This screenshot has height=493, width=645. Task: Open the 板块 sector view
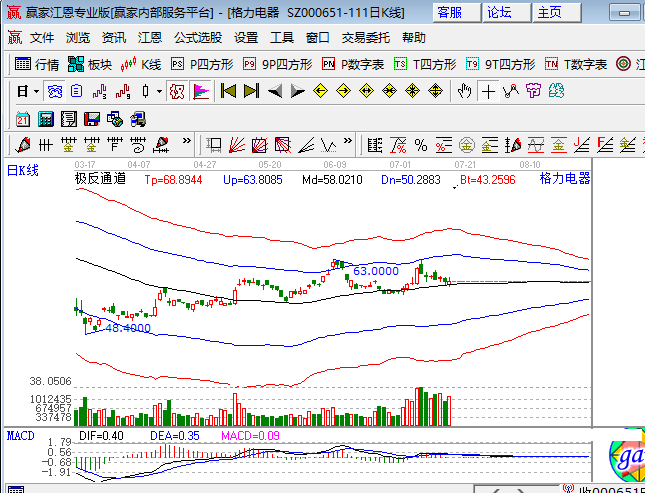(90, 64)
